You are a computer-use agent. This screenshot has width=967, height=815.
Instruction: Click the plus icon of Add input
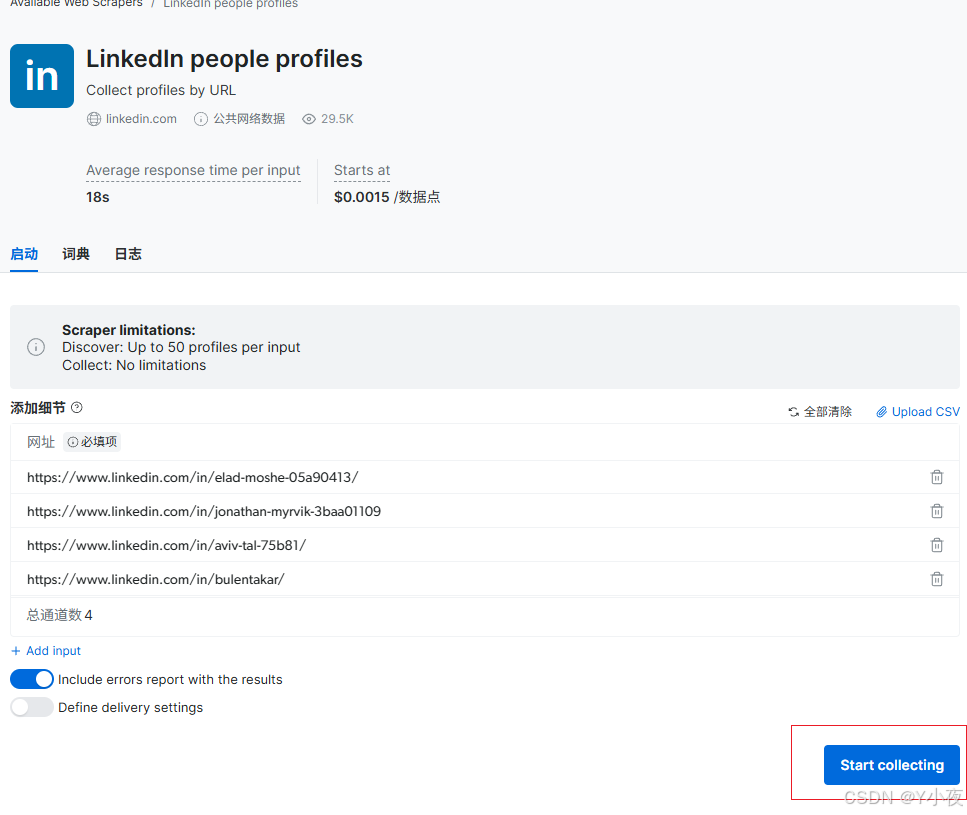16,651
